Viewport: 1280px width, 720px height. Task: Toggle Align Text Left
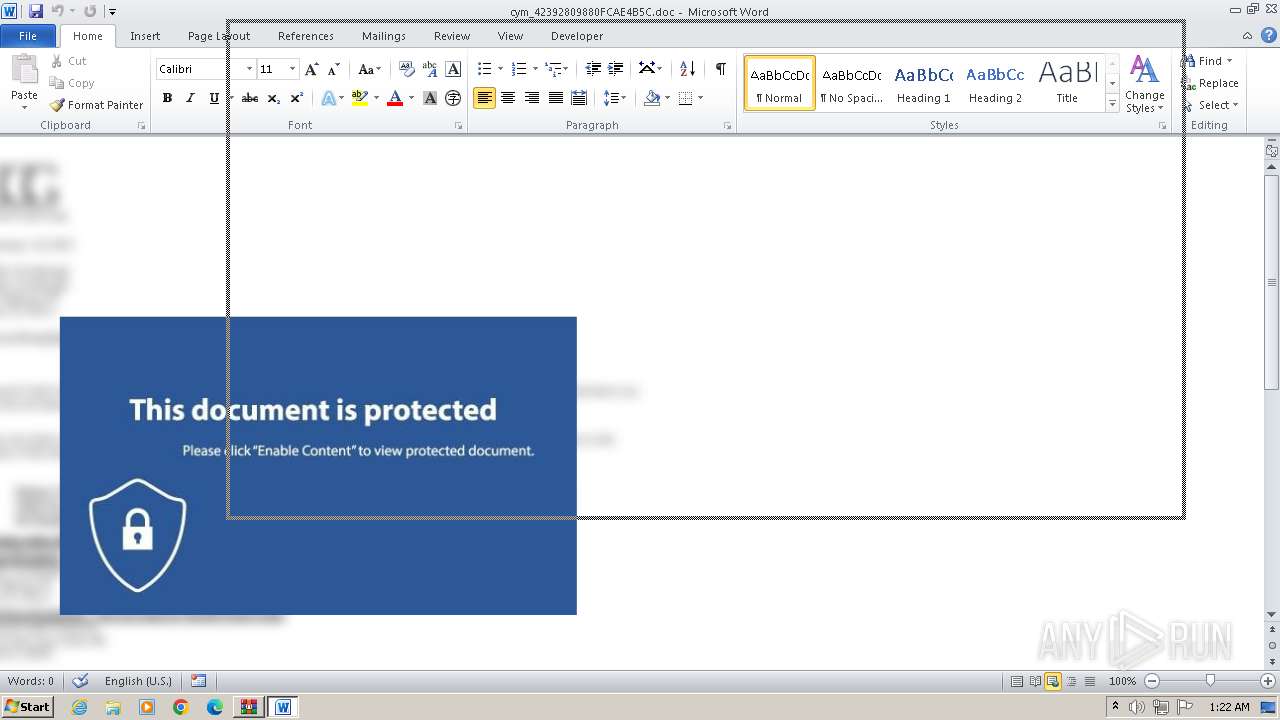pos(484,98)
